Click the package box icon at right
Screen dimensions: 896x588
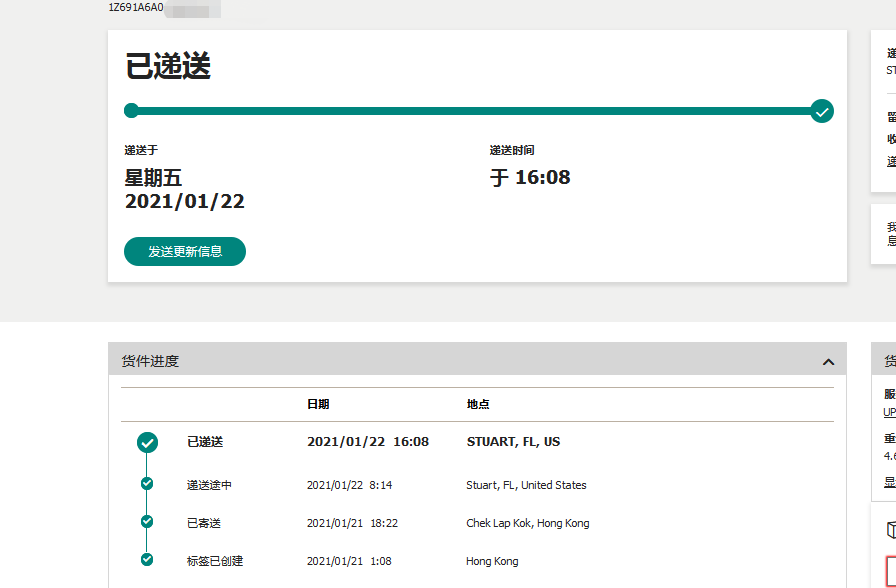pyautogui.click(x=890, y=529)
